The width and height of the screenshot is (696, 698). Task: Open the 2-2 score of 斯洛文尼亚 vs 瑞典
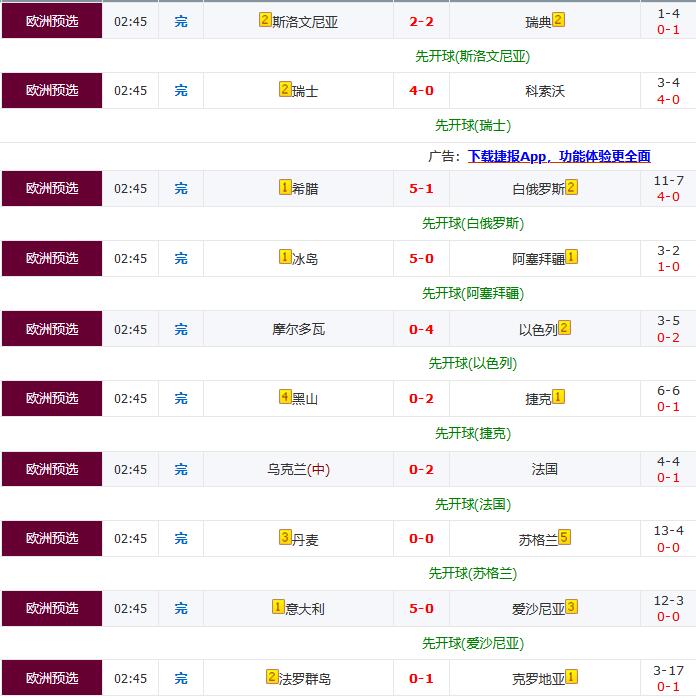click(x=421, y=21)
